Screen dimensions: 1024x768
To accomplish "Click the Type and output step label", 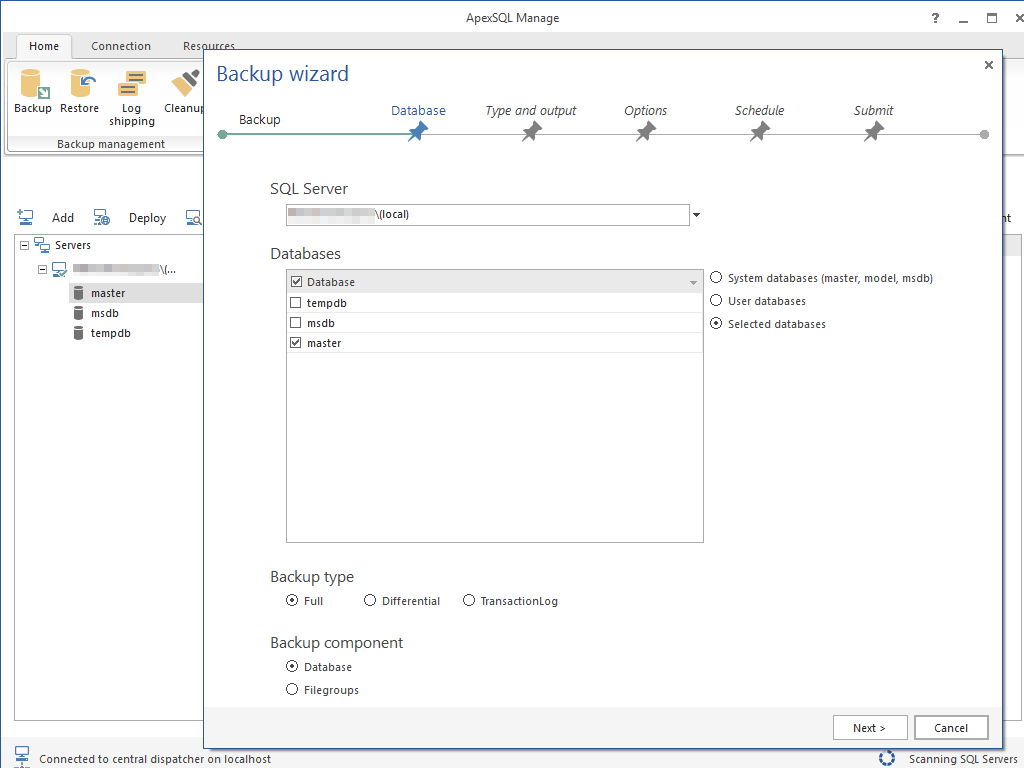I will (x=530, y=110).
